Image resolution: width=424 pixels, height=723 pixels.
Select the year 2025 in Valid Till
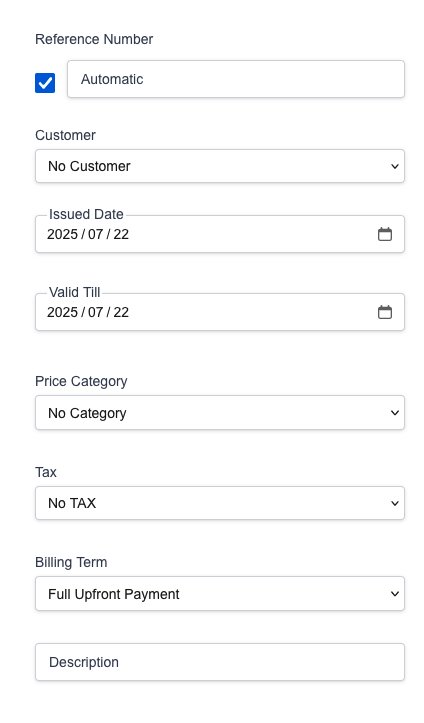62,312
